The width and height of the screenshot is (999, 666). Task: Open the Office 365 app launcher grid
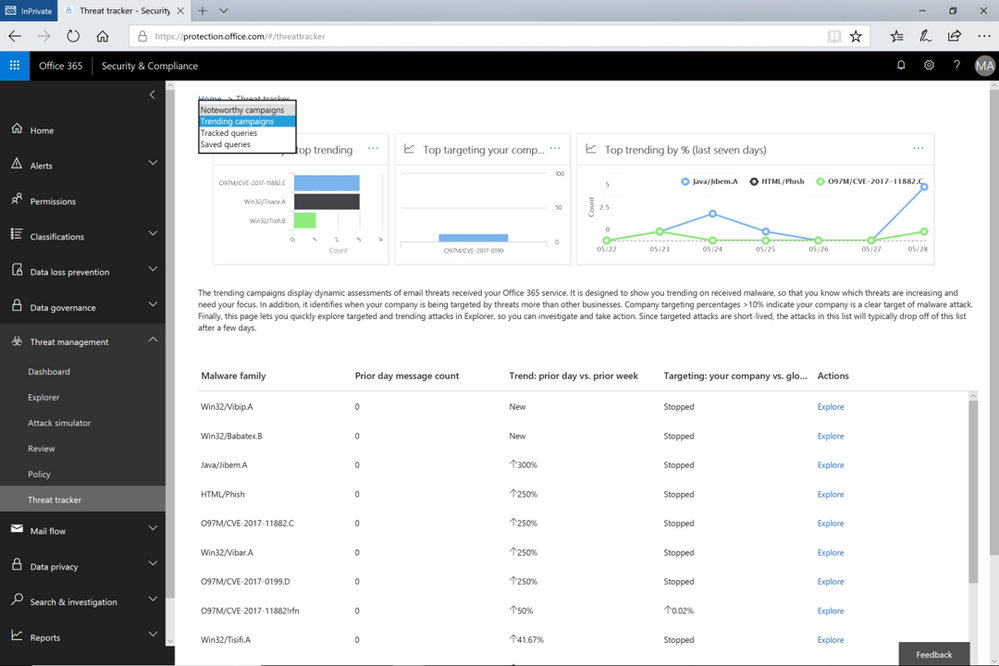tap(14, 64)
